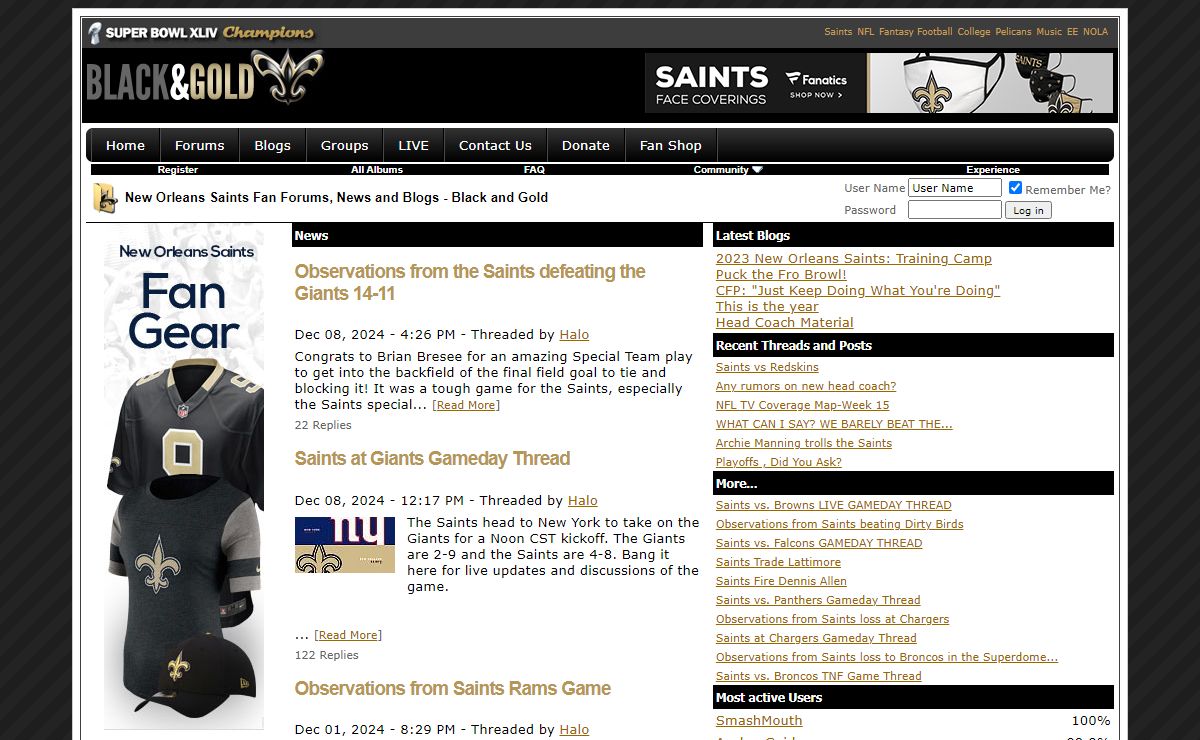Screen dimensions: 1200x740
Task: Open the Saints Face Coverings Fanatics ad
Action: click(x=879, y=83)
